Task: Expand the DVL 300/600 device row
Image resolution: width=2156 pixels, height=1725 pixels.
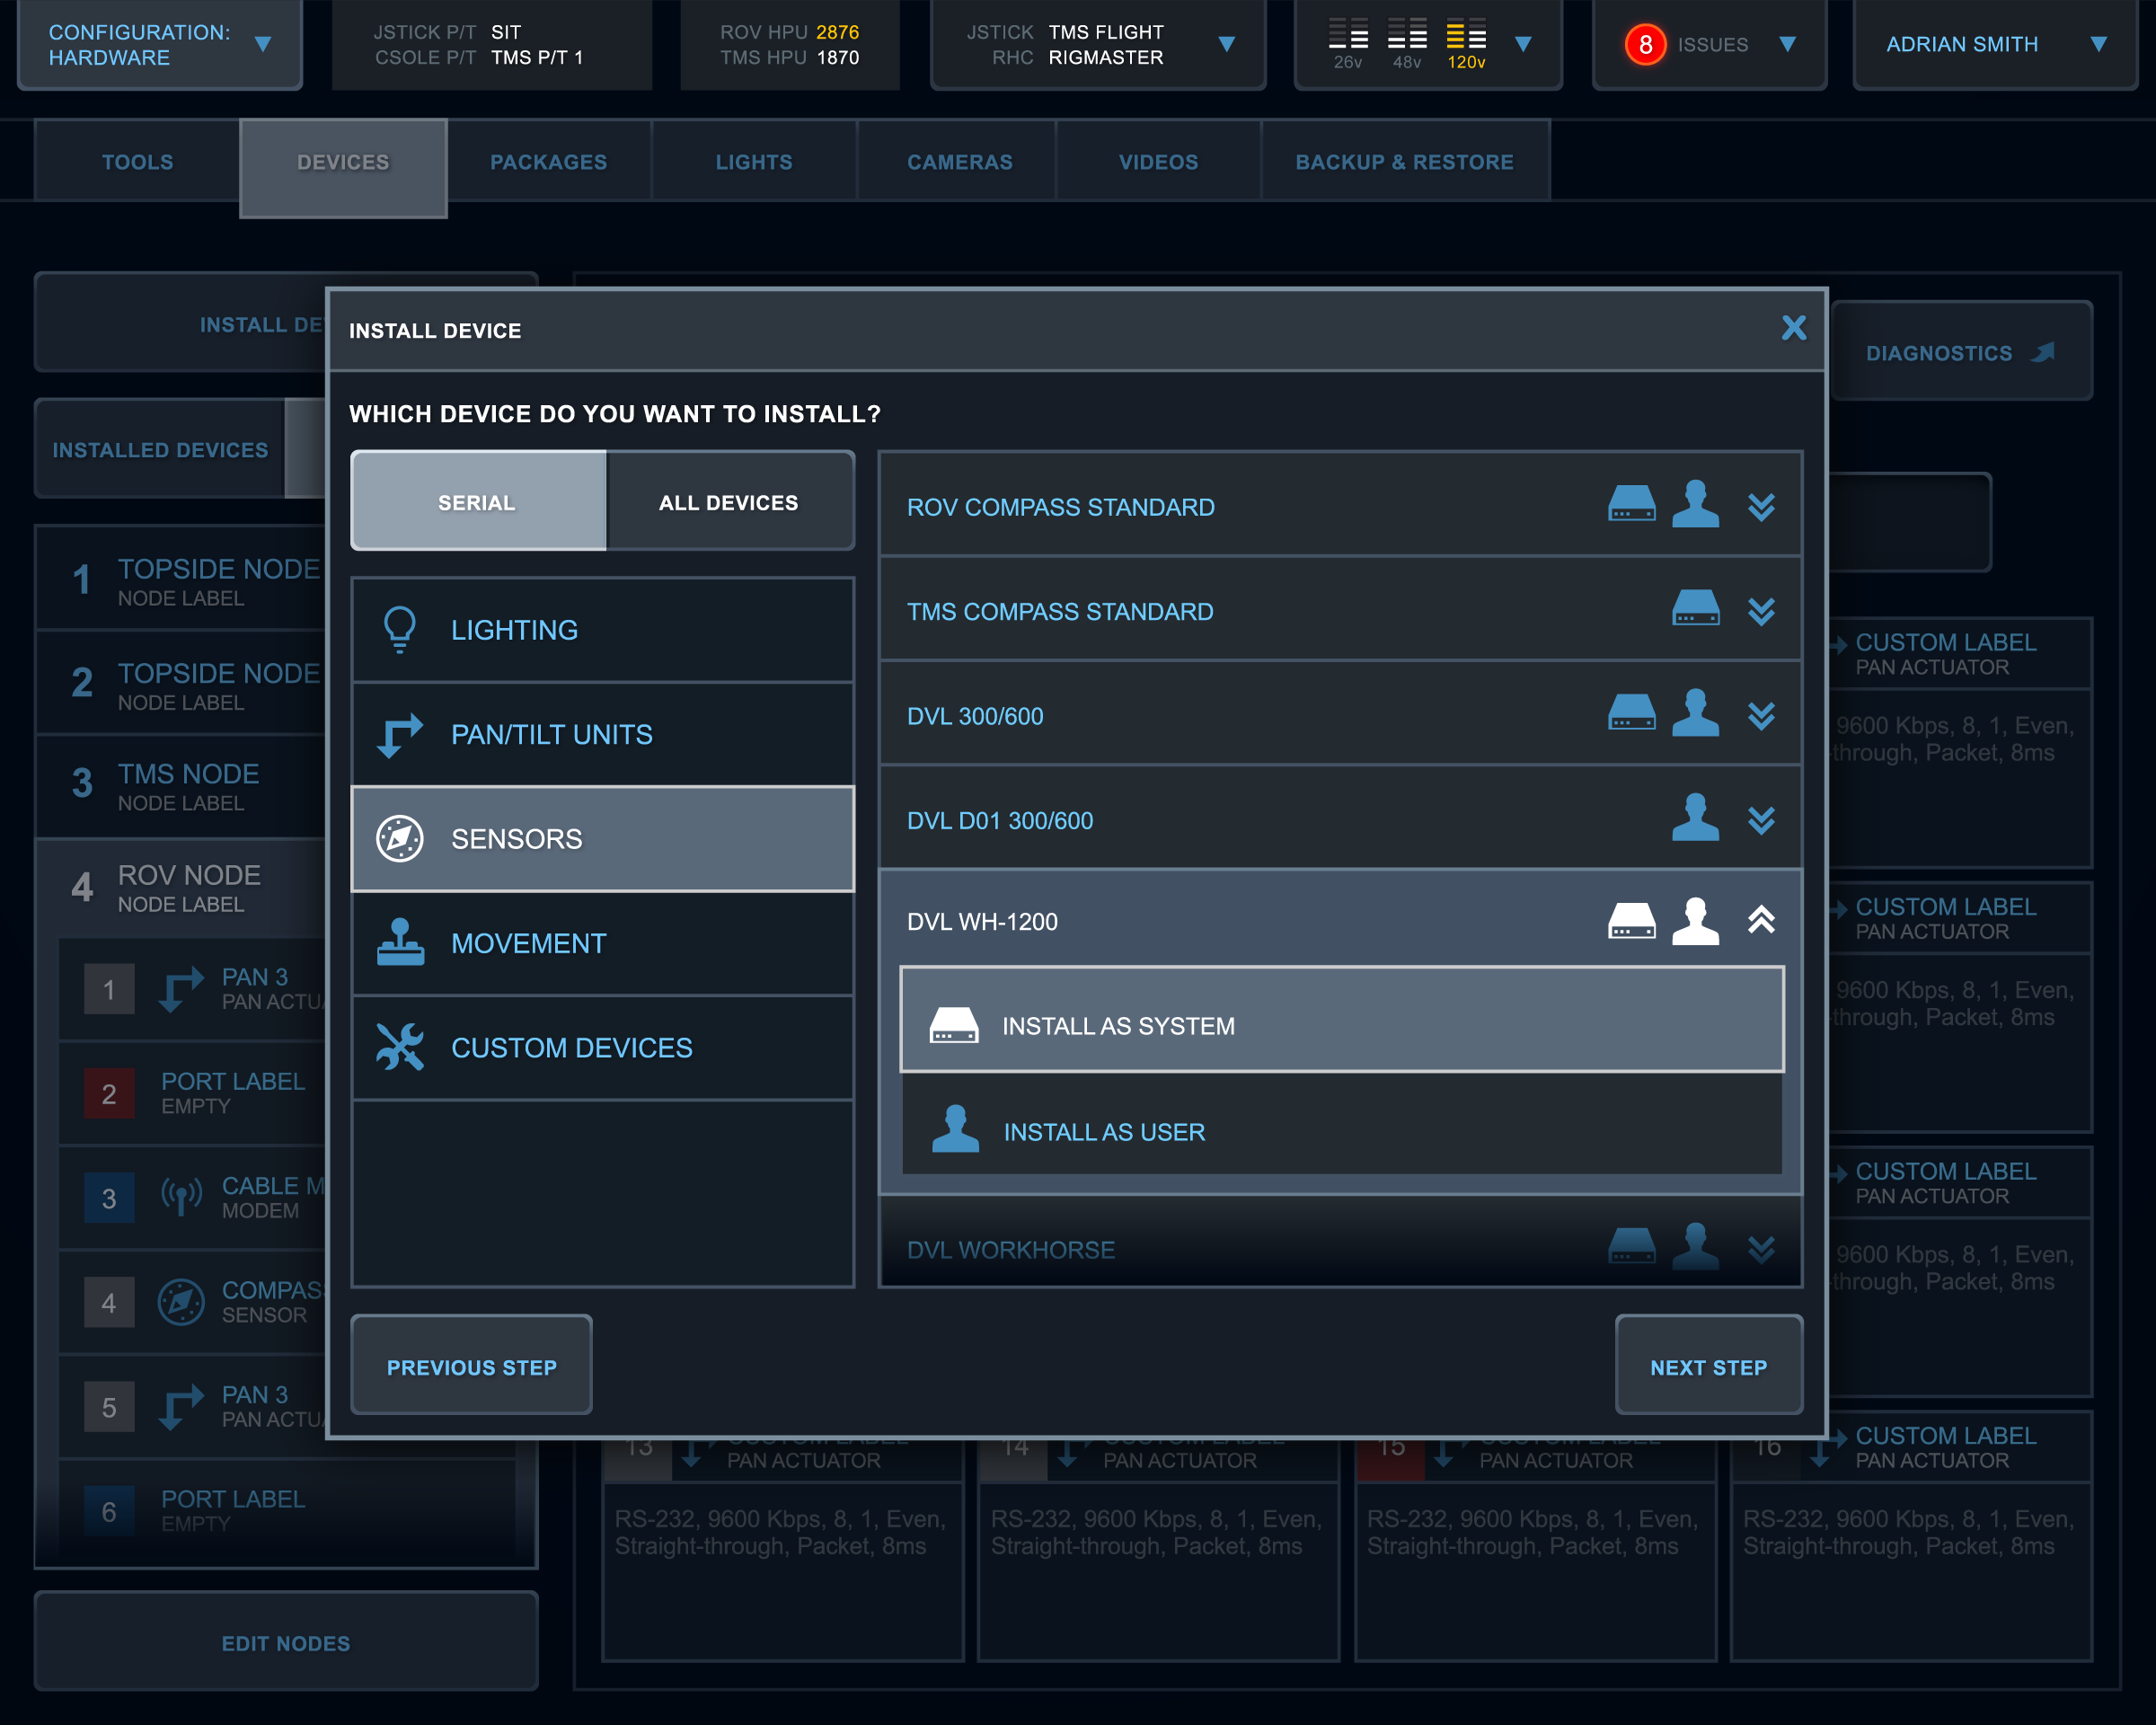Action: tap(1761, 716)
